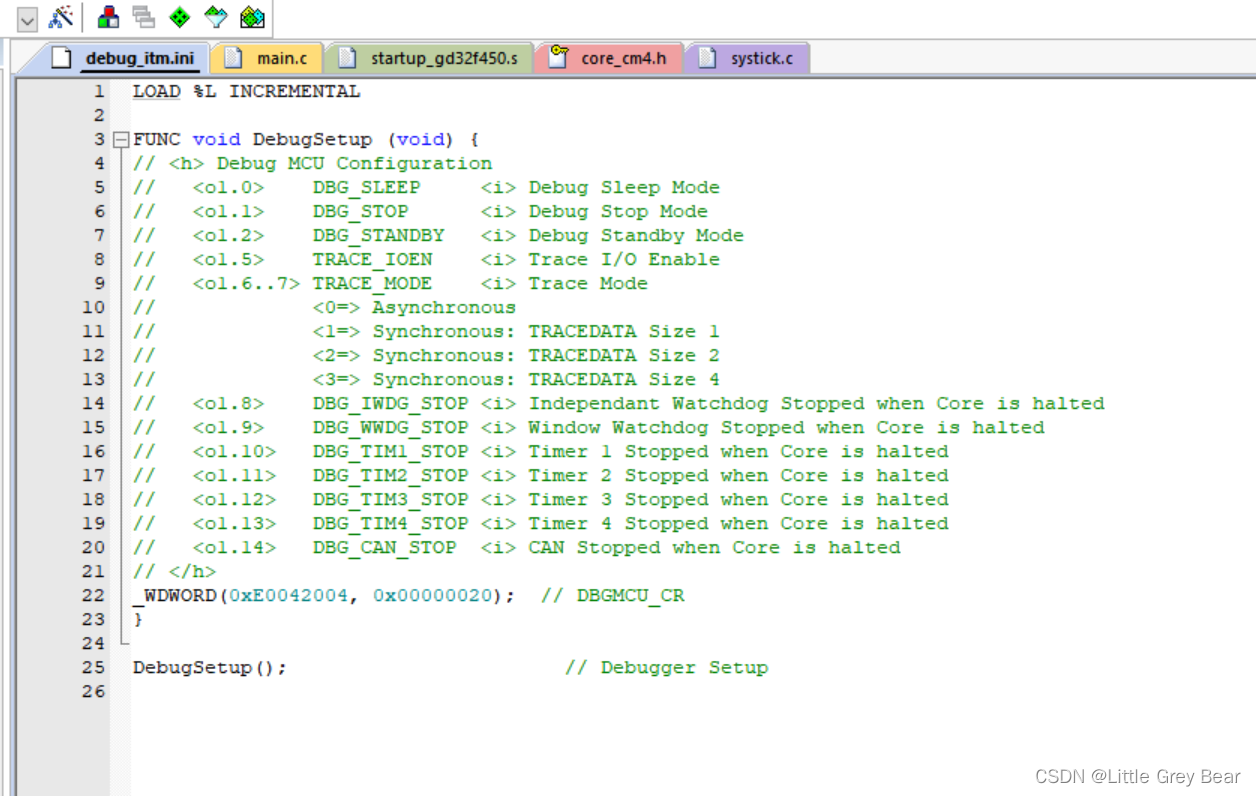Click the DBG_STOP comment line
Image resolution: width=1256 pixels, height=796 pixels.
pyautogui.click(x=420, y=211)
